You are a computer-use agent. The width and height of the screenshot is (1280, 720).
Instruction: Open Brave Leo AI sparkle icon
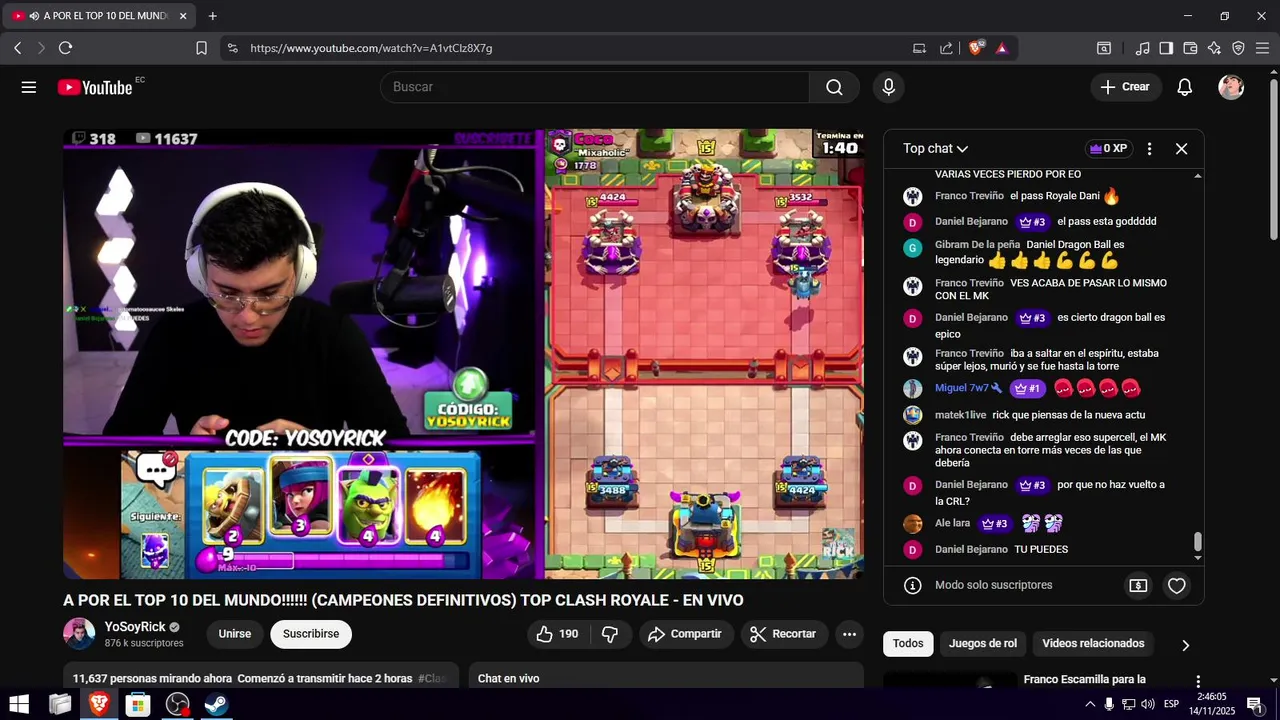click(x=1214, y=47)
